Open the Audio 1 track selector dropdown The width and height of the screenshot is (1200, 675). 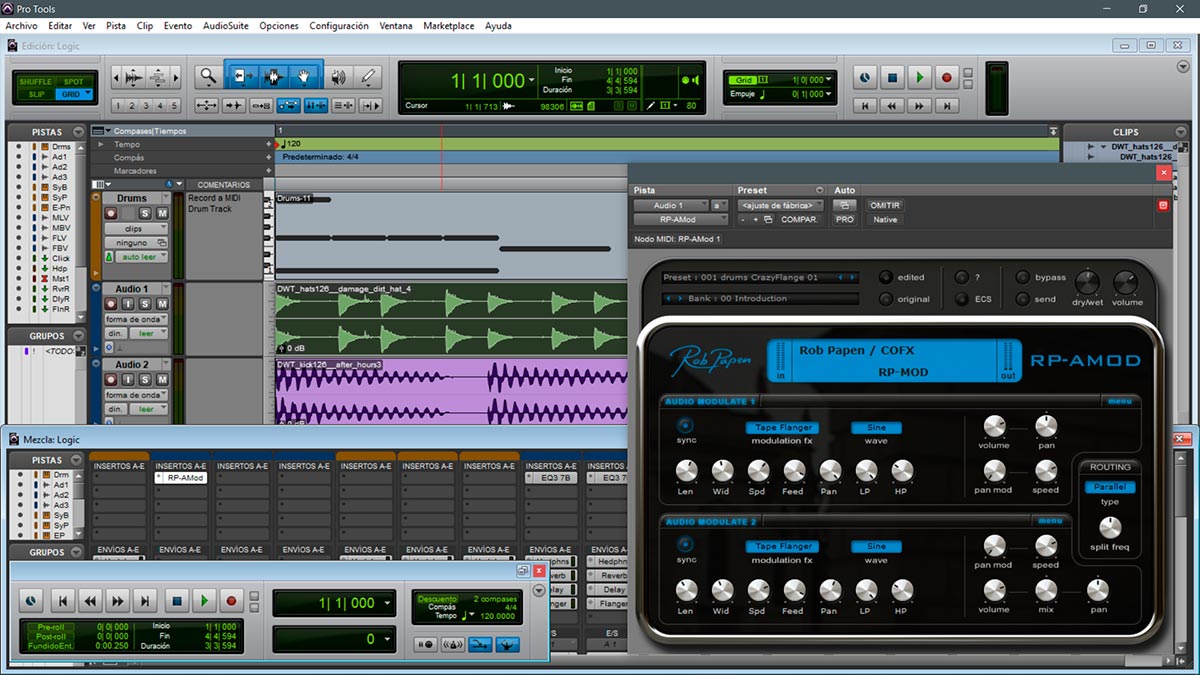669,205
